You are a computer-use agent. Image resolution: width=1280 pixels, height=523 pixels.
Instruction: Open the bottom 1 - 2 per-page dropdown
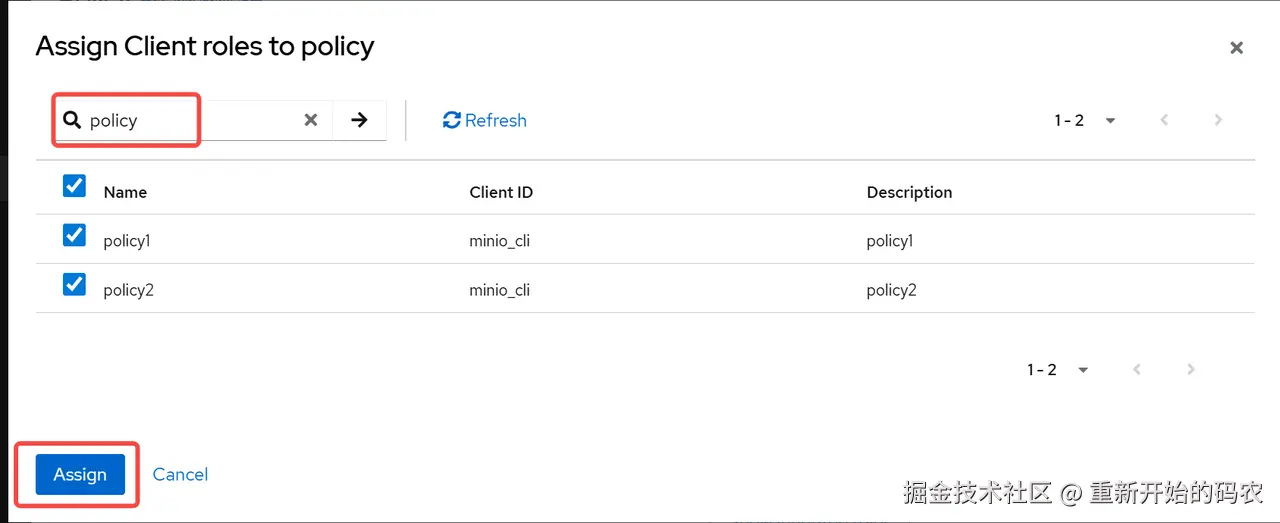tap(1058, 370)
